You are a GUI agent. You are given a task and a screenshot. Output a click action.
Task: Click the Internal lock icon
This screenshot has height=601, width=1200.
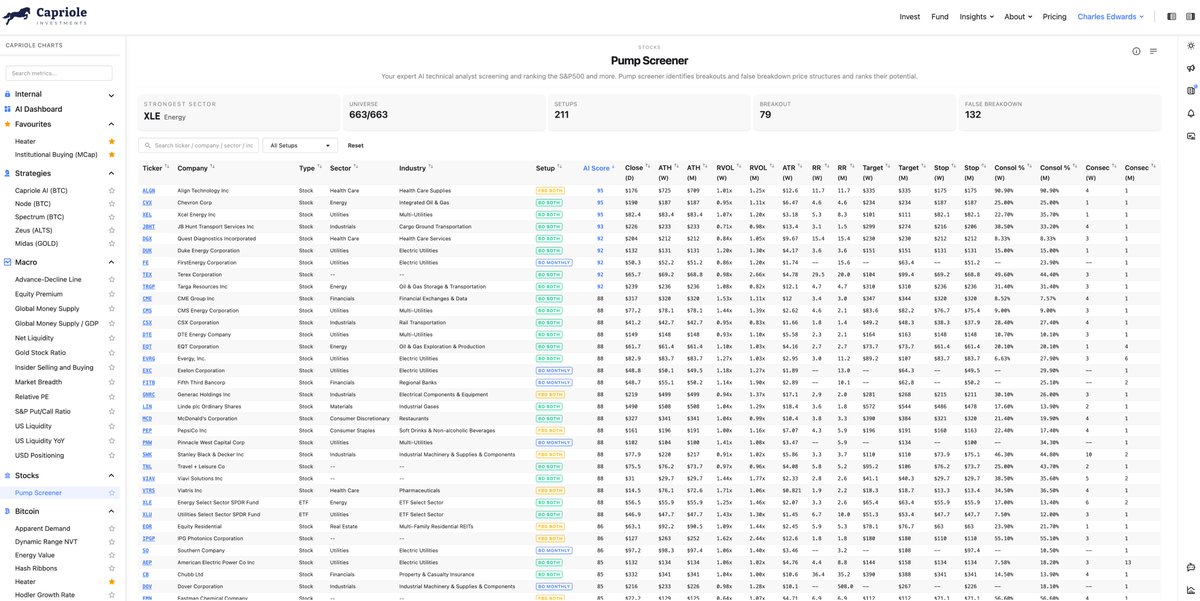pos(8,94)
